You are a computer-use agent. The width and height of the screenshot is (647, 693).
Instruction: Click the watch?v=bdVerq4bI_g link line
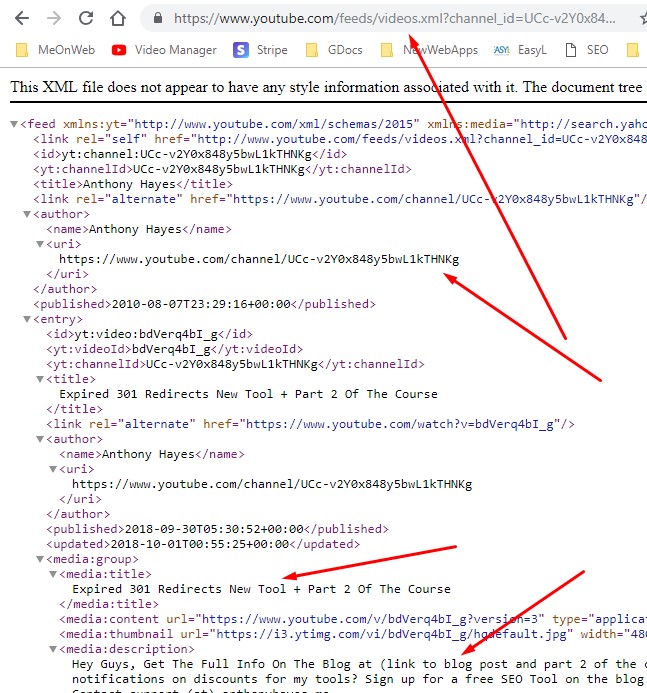click(310, 424)
